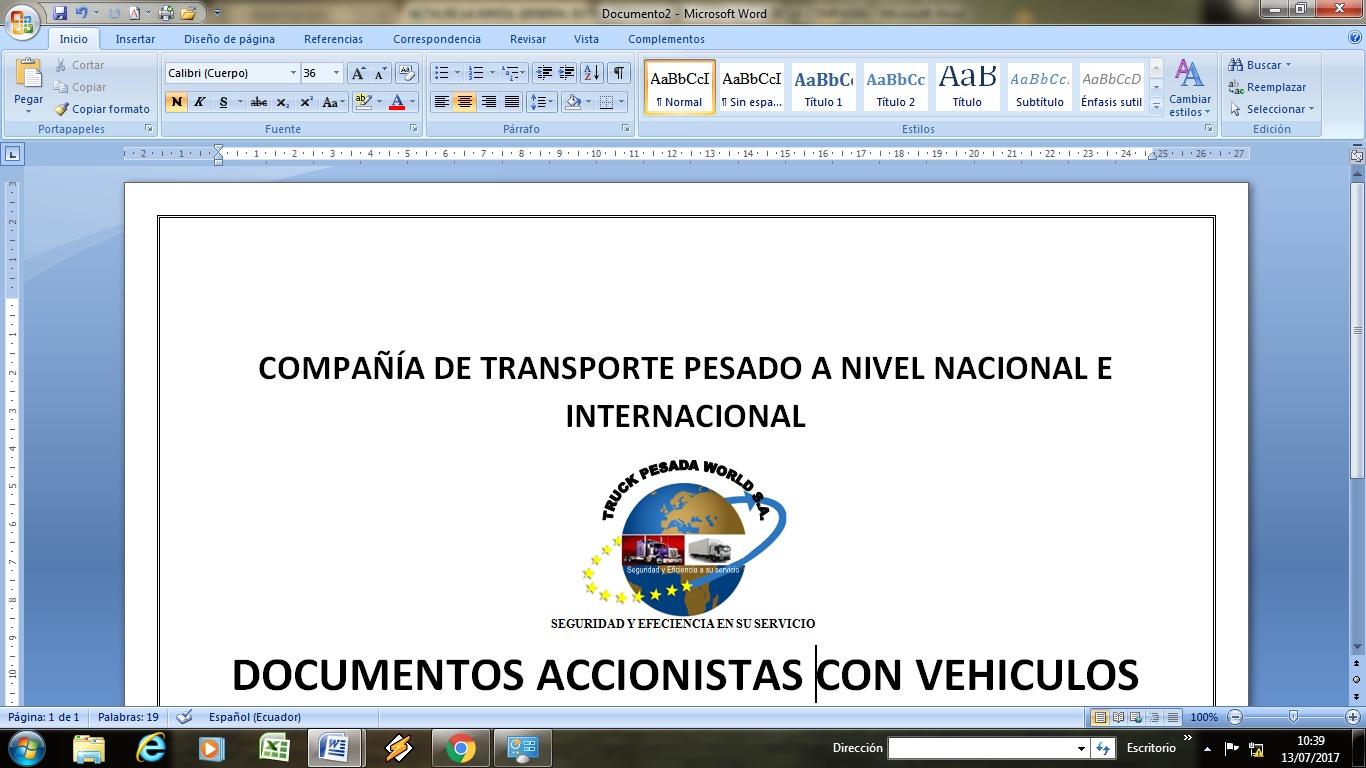Click the zoom slider in the status bar
1366x768 pixels.
tap(1294, 717)
